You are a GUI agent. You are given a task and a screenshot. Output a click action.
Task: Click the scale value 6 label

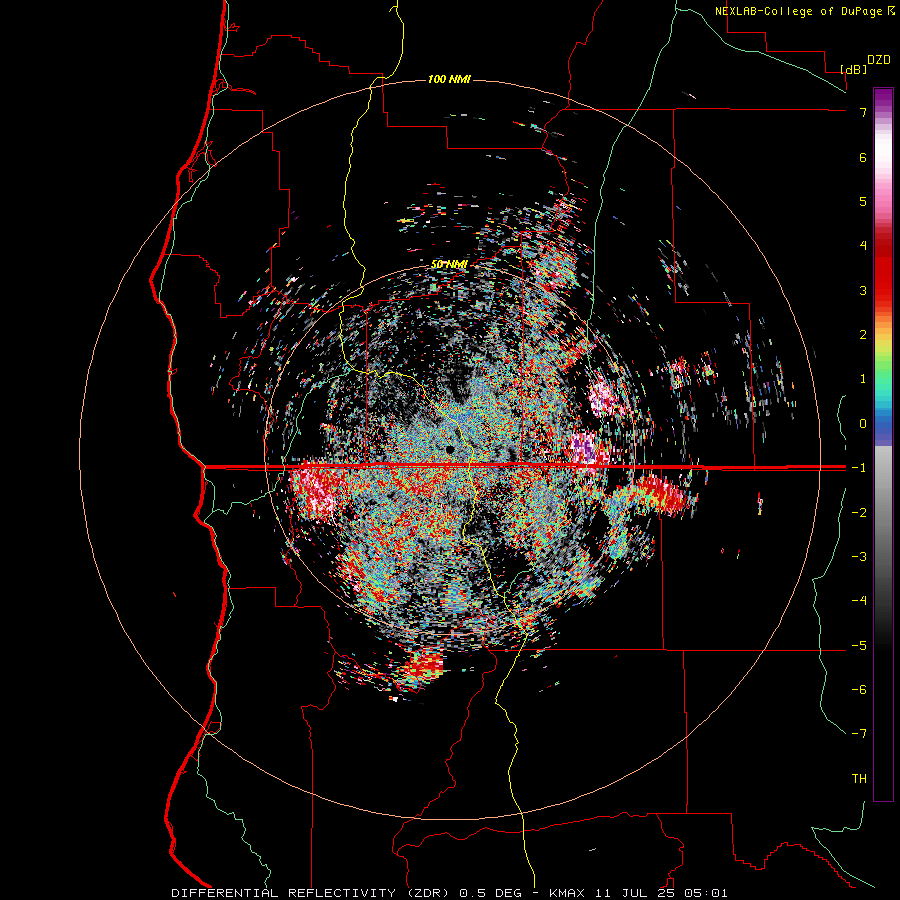[863, 157]
